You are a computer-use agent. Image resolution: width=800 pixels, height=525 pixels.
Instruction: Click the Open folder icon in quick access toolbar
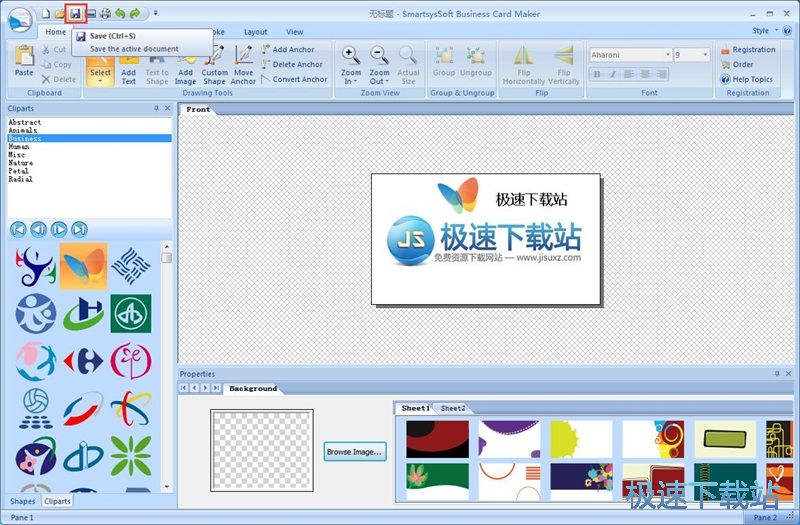pyautogui.click(x=60, y=14)
